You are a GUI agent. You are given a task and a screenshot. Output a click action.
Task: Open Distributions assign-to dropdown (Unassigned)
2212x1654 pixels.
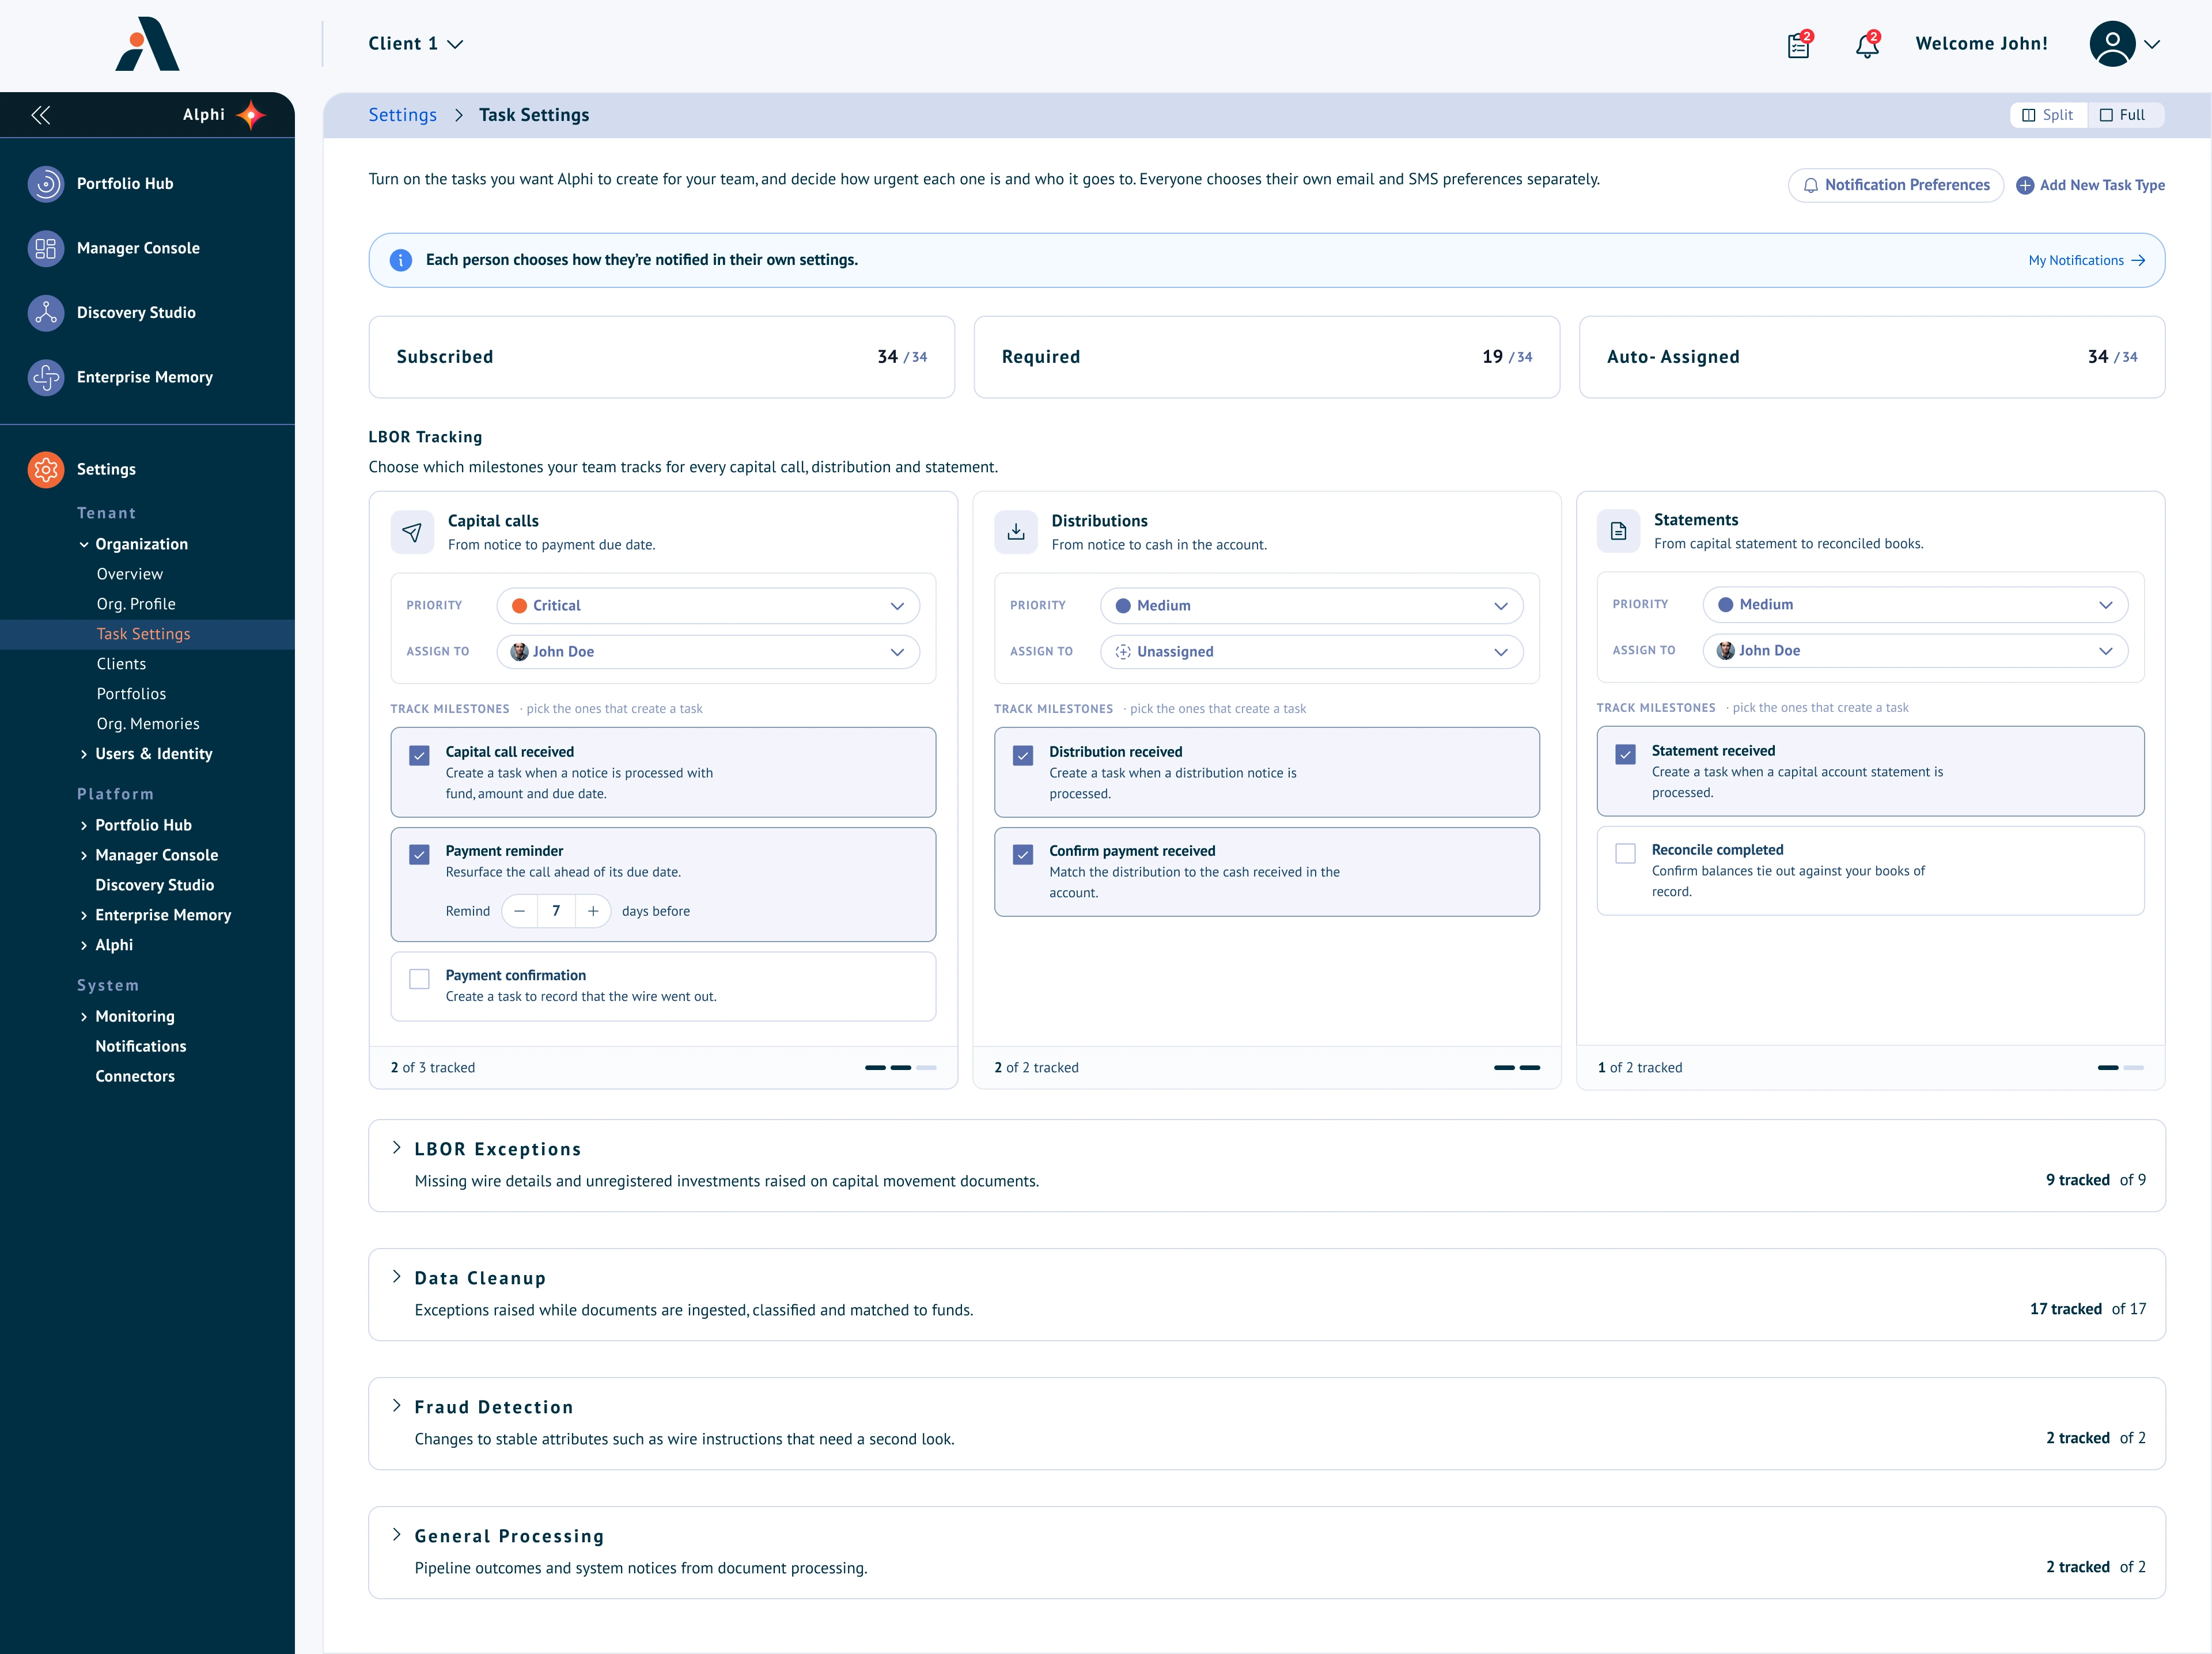[1312, 652]
